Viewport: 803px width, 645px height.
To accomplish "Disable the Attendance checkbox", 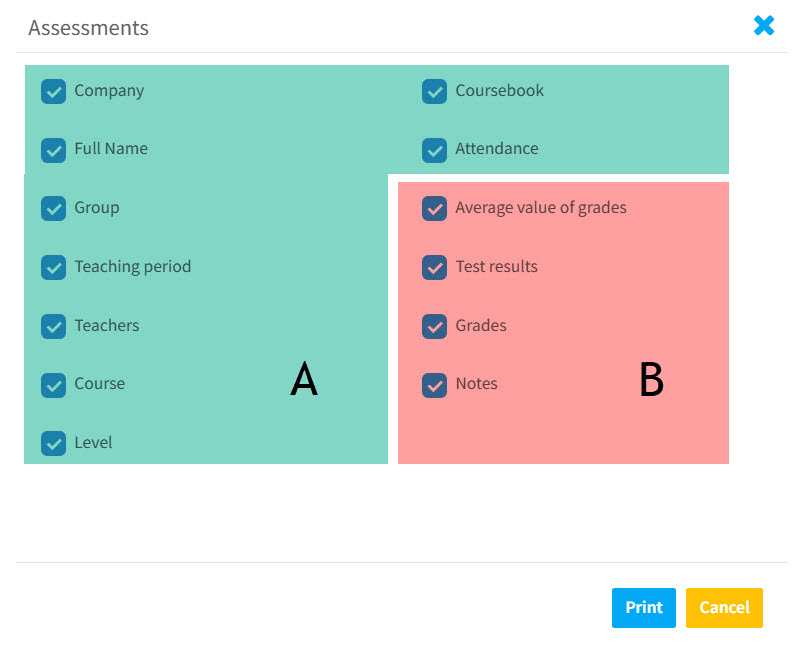I will click(435, 149).
